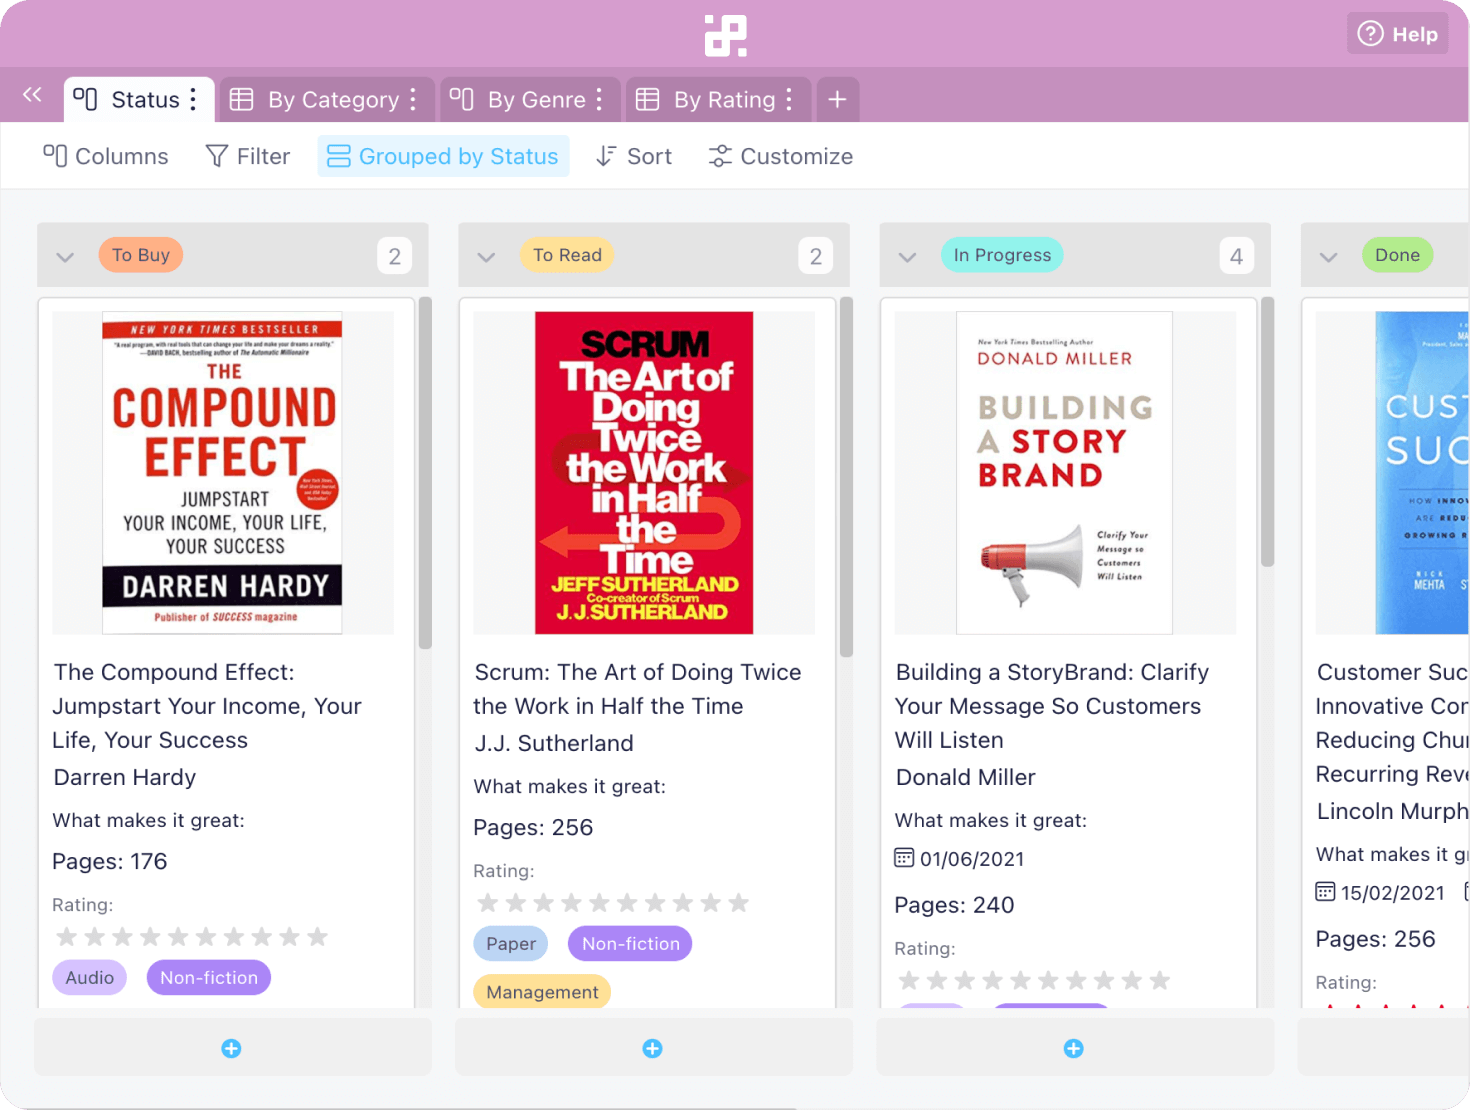Create a new view using the plus icon

coord(838,99)
